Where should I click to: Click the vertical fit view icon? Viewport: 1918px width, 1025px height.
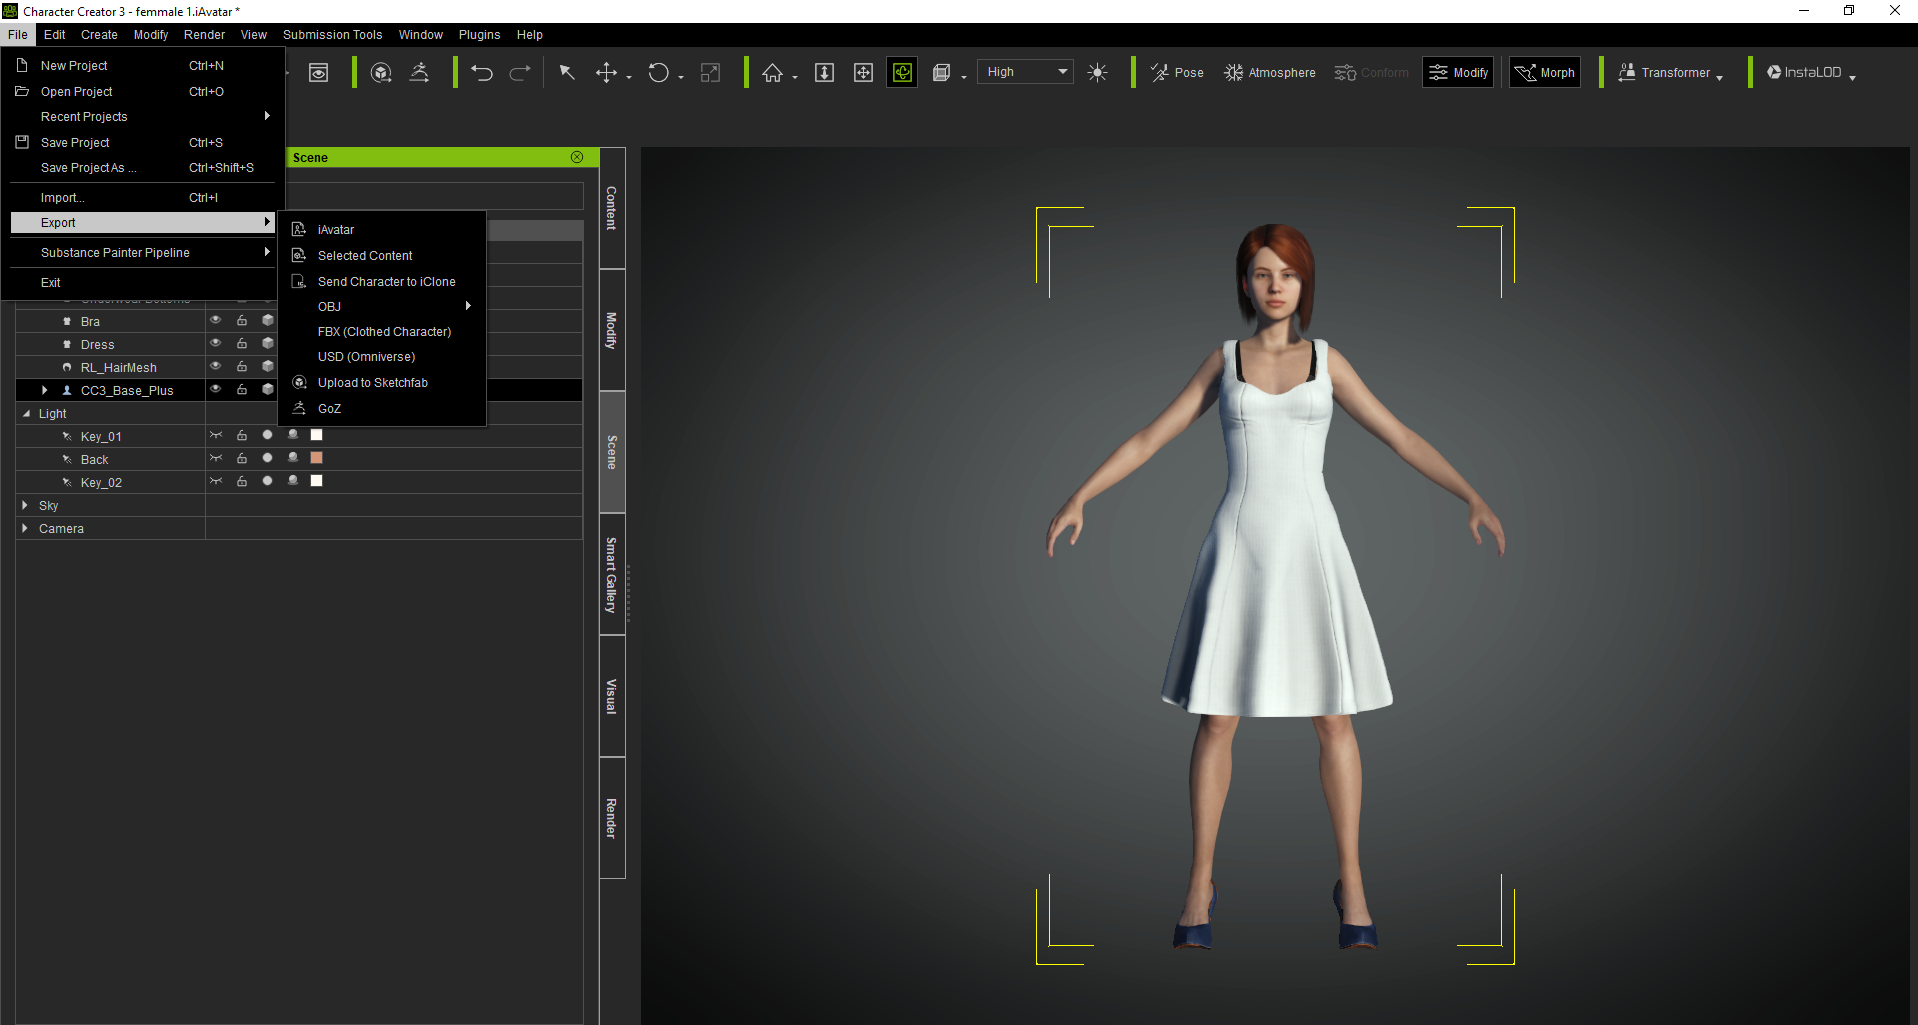[x=824, y=73]
